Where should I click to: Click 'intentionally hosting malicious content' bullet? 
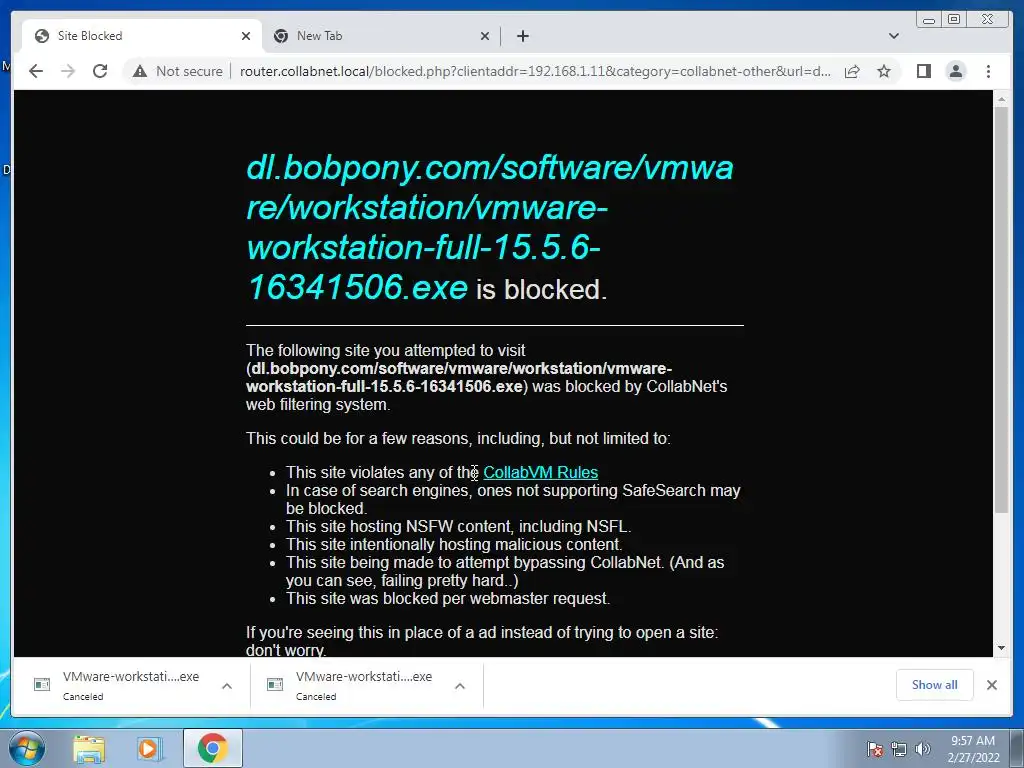coord(454,544)
